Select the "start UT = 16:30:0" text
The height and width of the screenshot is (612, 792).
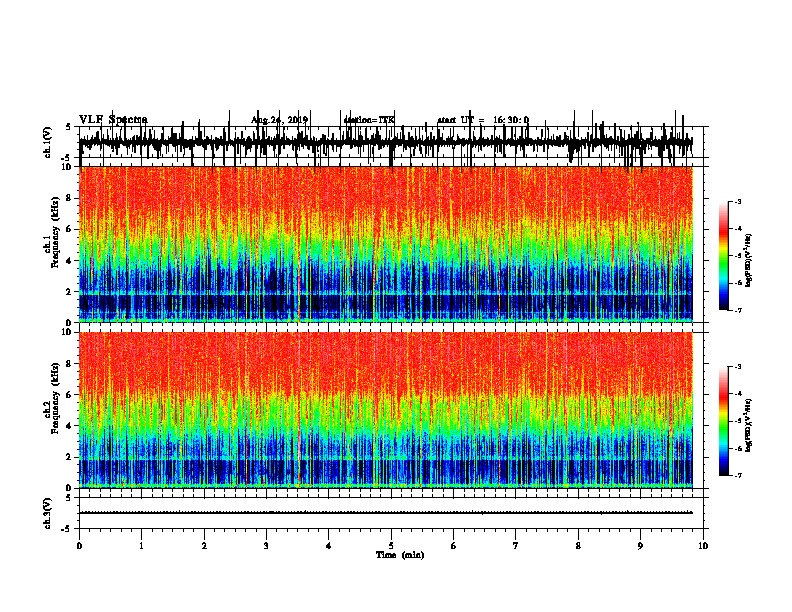pyautogui.click(x=483, y=120)
